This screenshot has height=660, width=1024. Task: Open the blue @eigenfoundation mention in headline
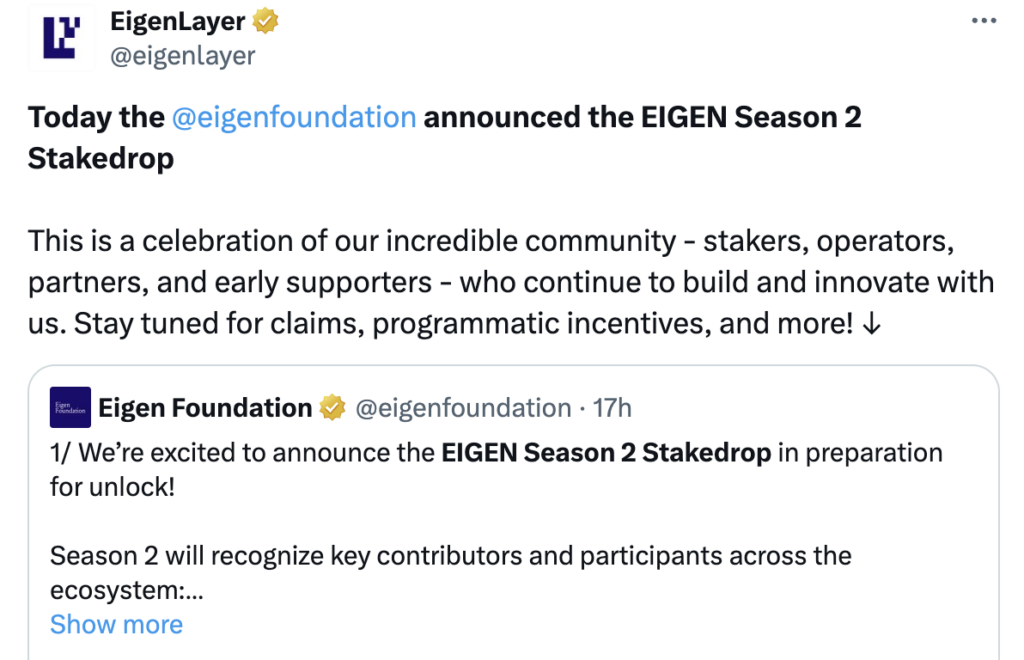[293, 118]
